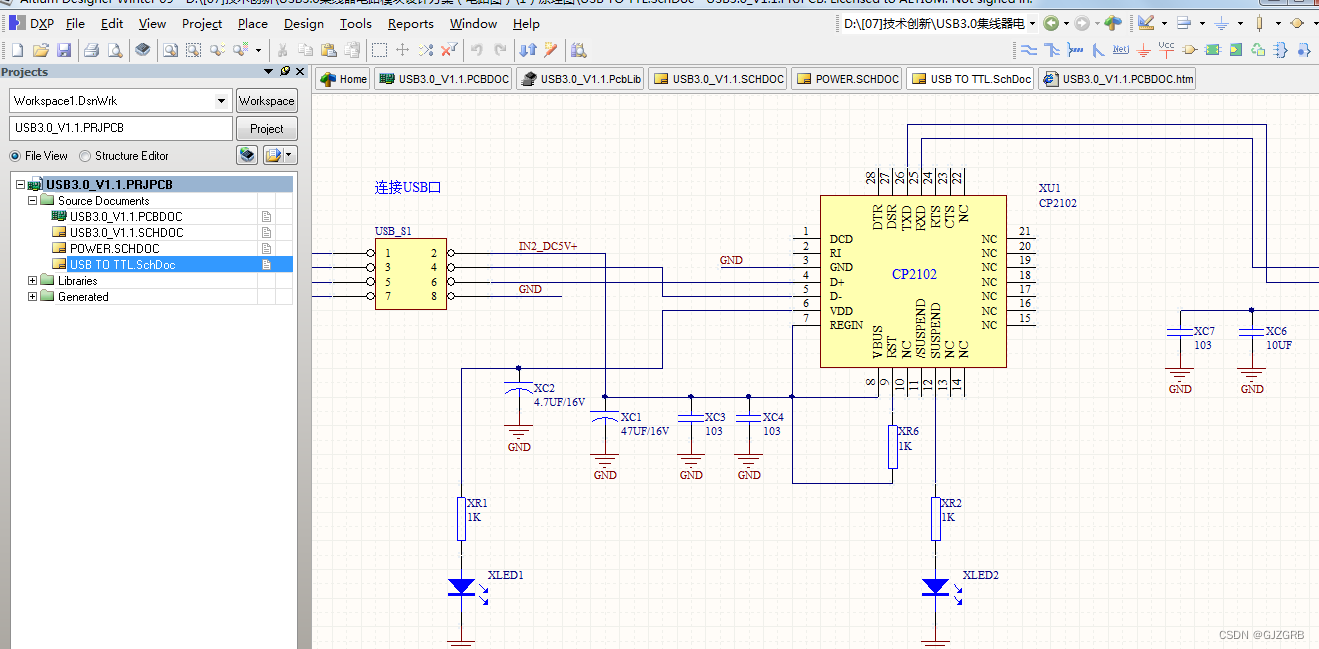The height and width of the screenshot is (649, 1319).
Task: Open the Design menu
Action: click(304, 23)
